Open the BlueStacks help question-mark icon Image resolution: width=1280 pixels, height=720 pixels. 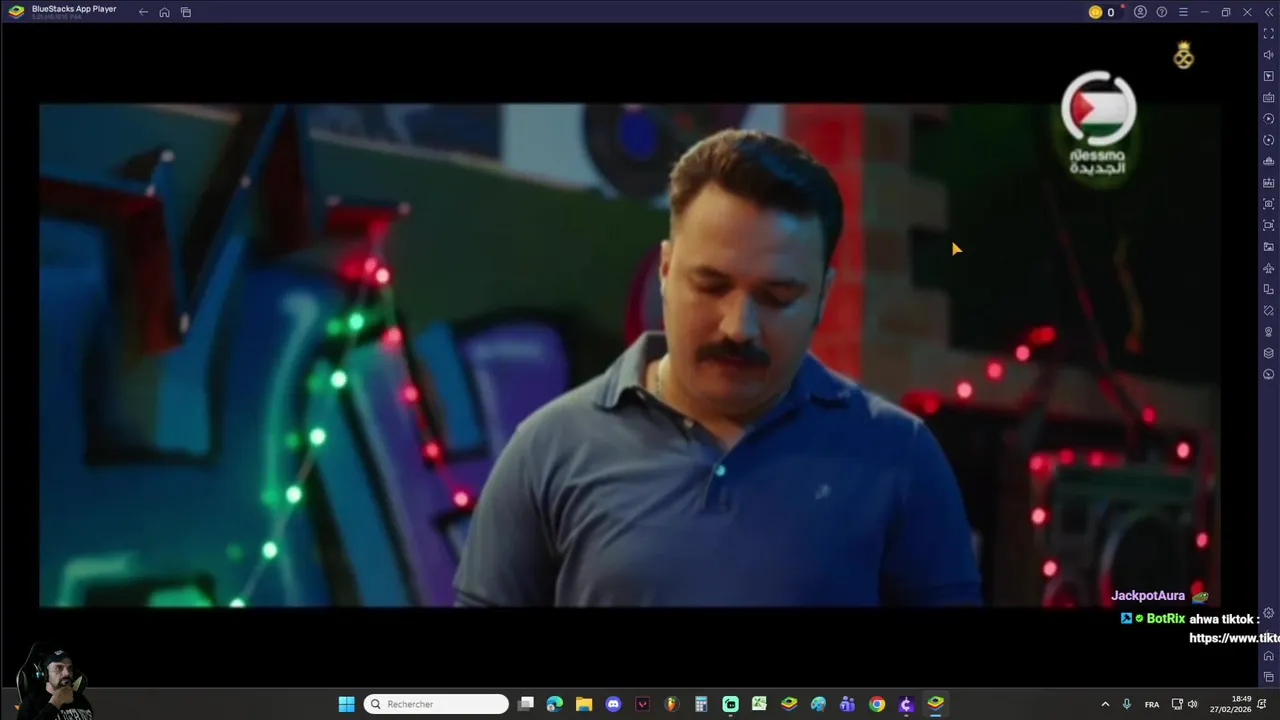pyautogui.click(x=1161, y=12)
